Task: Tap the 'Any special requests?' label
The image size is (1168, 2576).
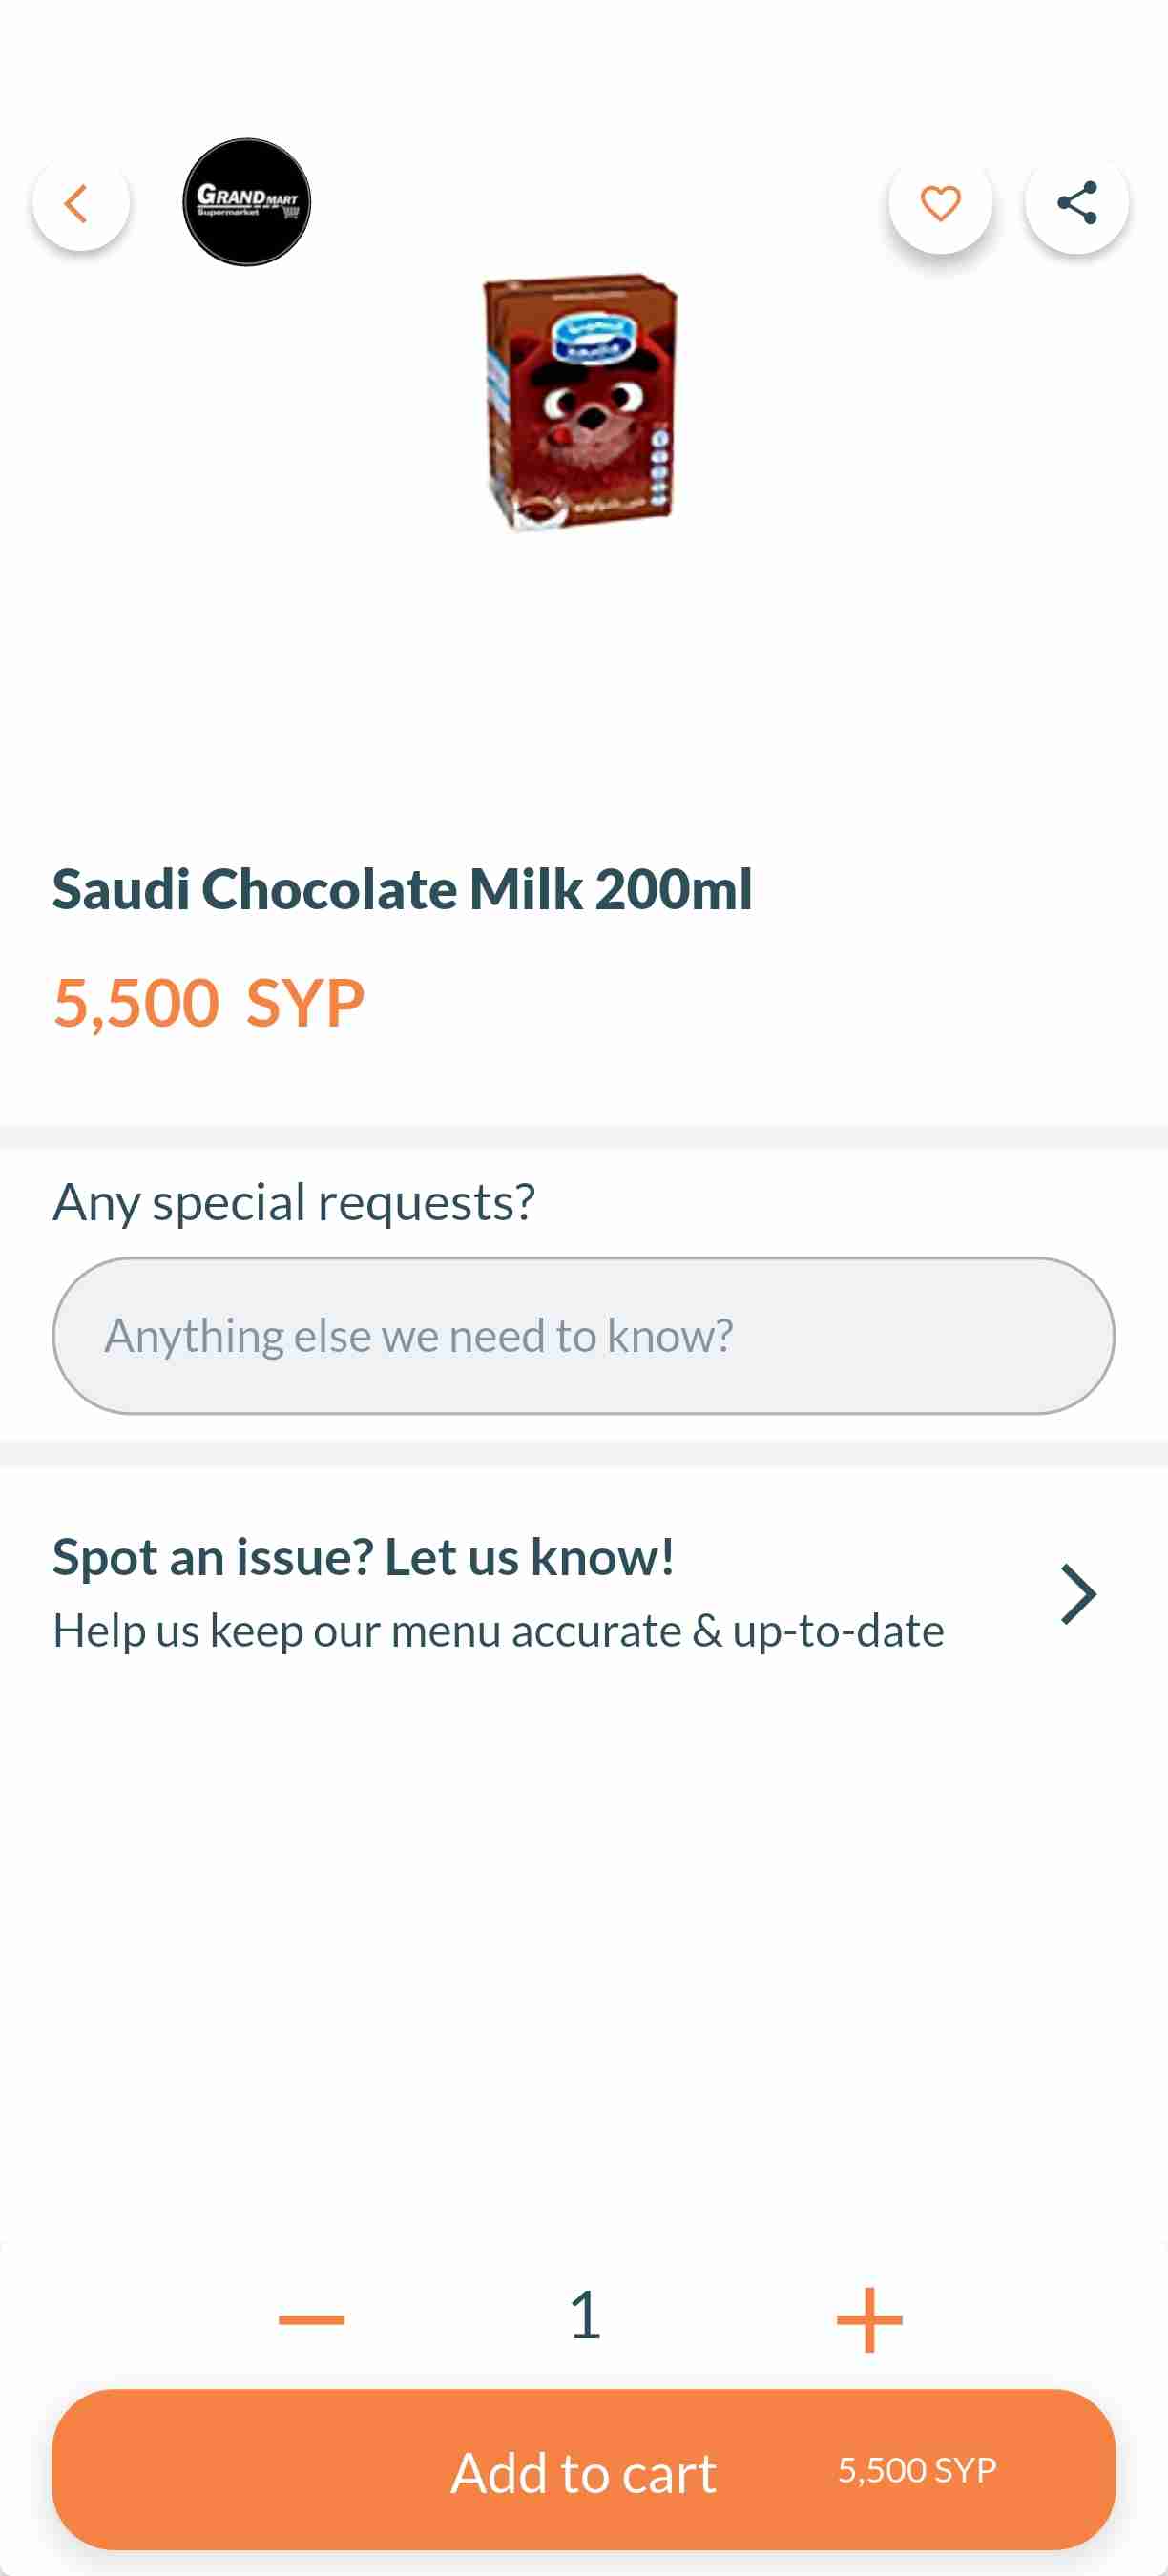Action: click(x=294, y=1201)
